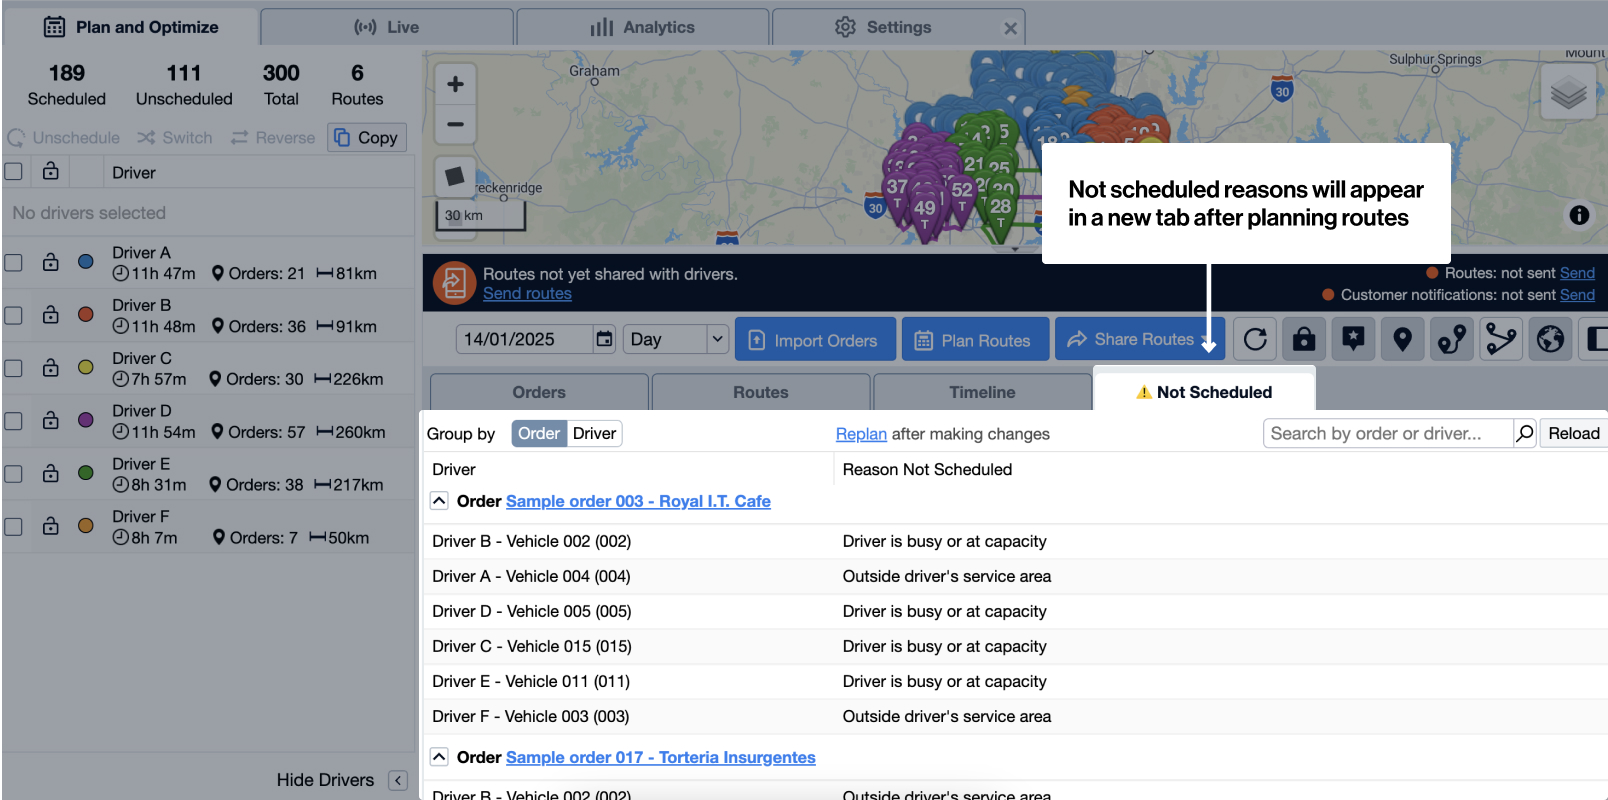Switch to the Timeline tab
1608x800 pixels.
coord(982,392)
